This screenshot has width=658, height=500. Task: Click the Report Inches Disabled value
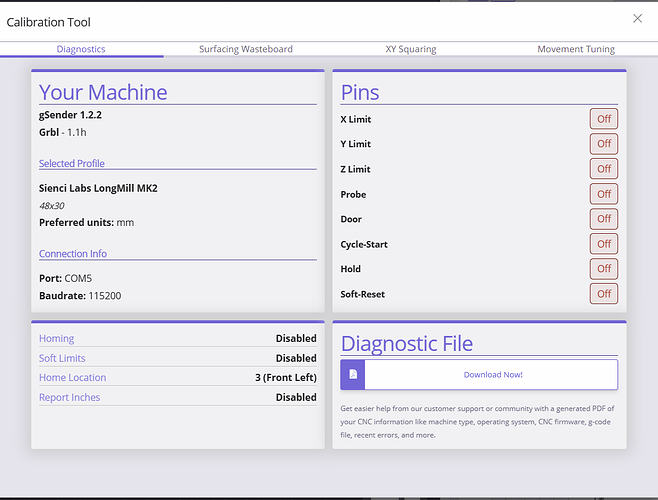296,397
